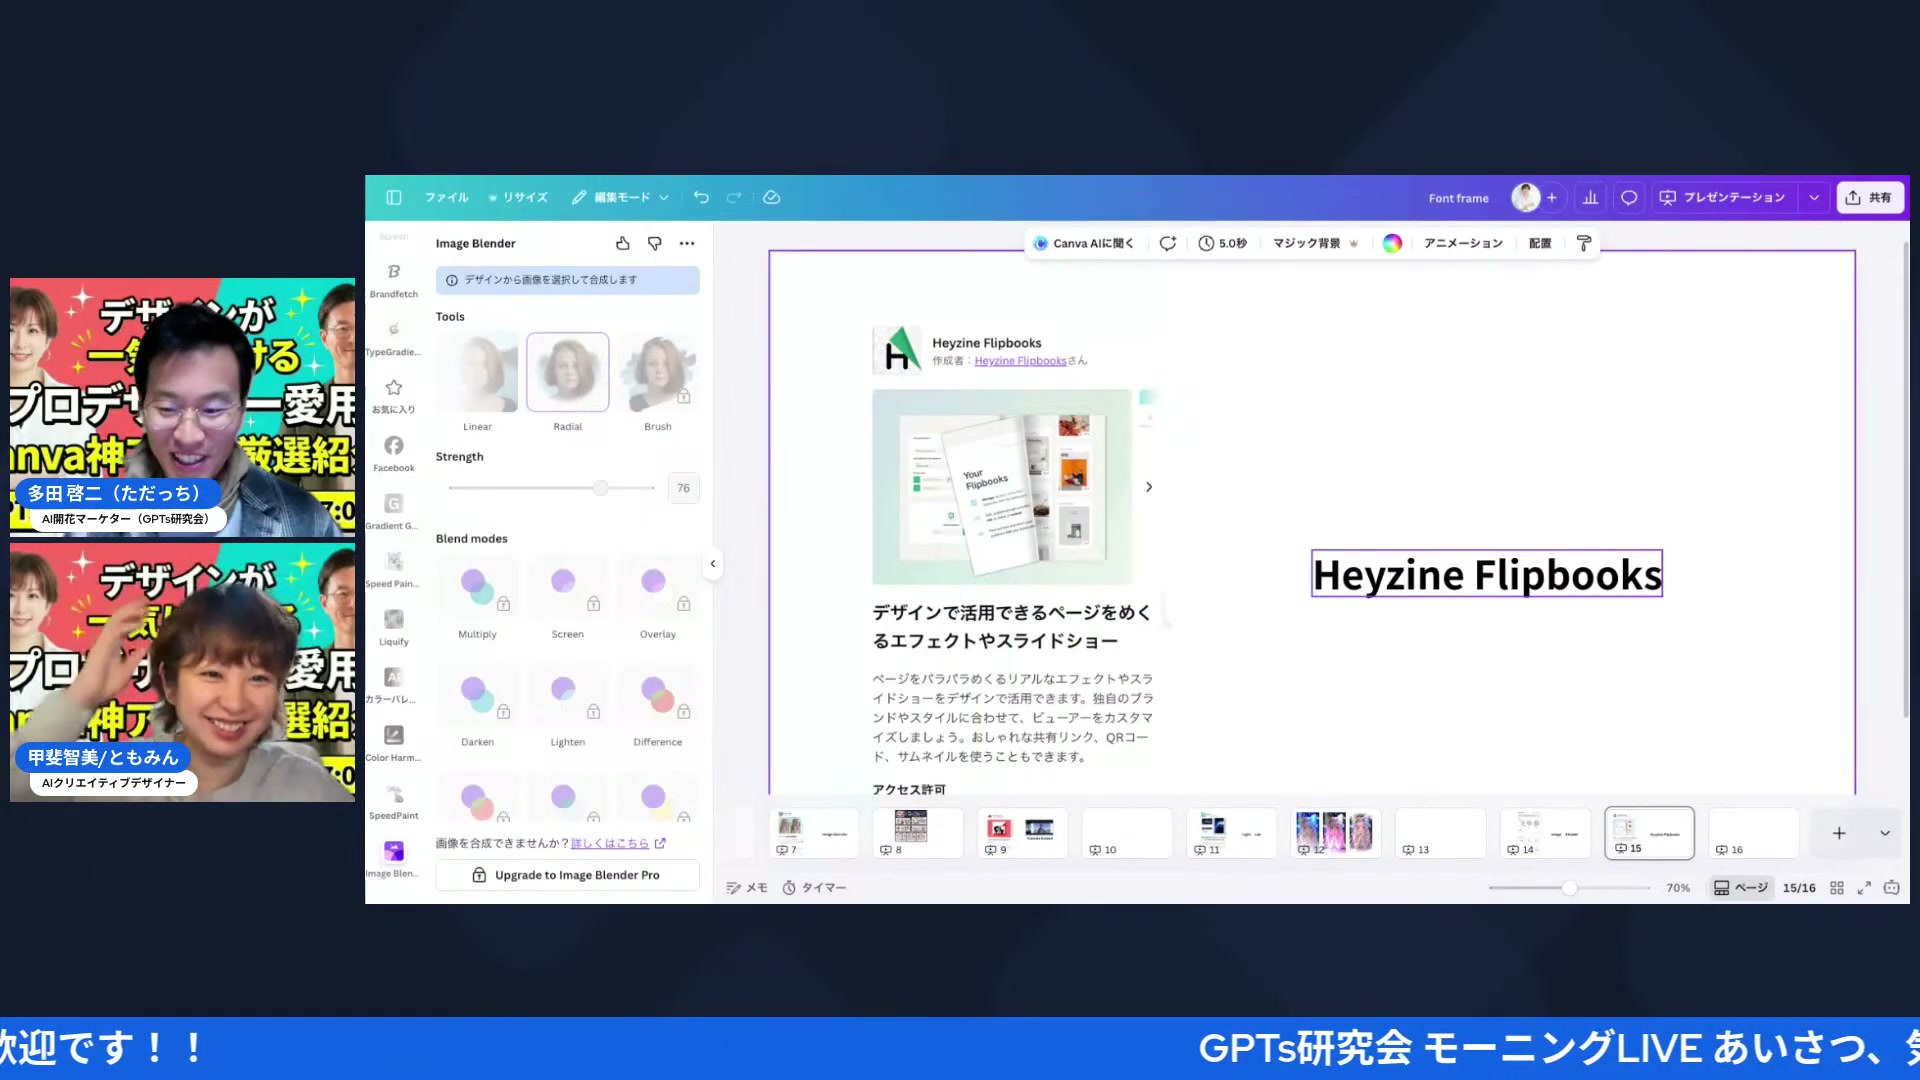Adjust the Strength slider
1920x1080 pixels.
(x=600, y=488)
